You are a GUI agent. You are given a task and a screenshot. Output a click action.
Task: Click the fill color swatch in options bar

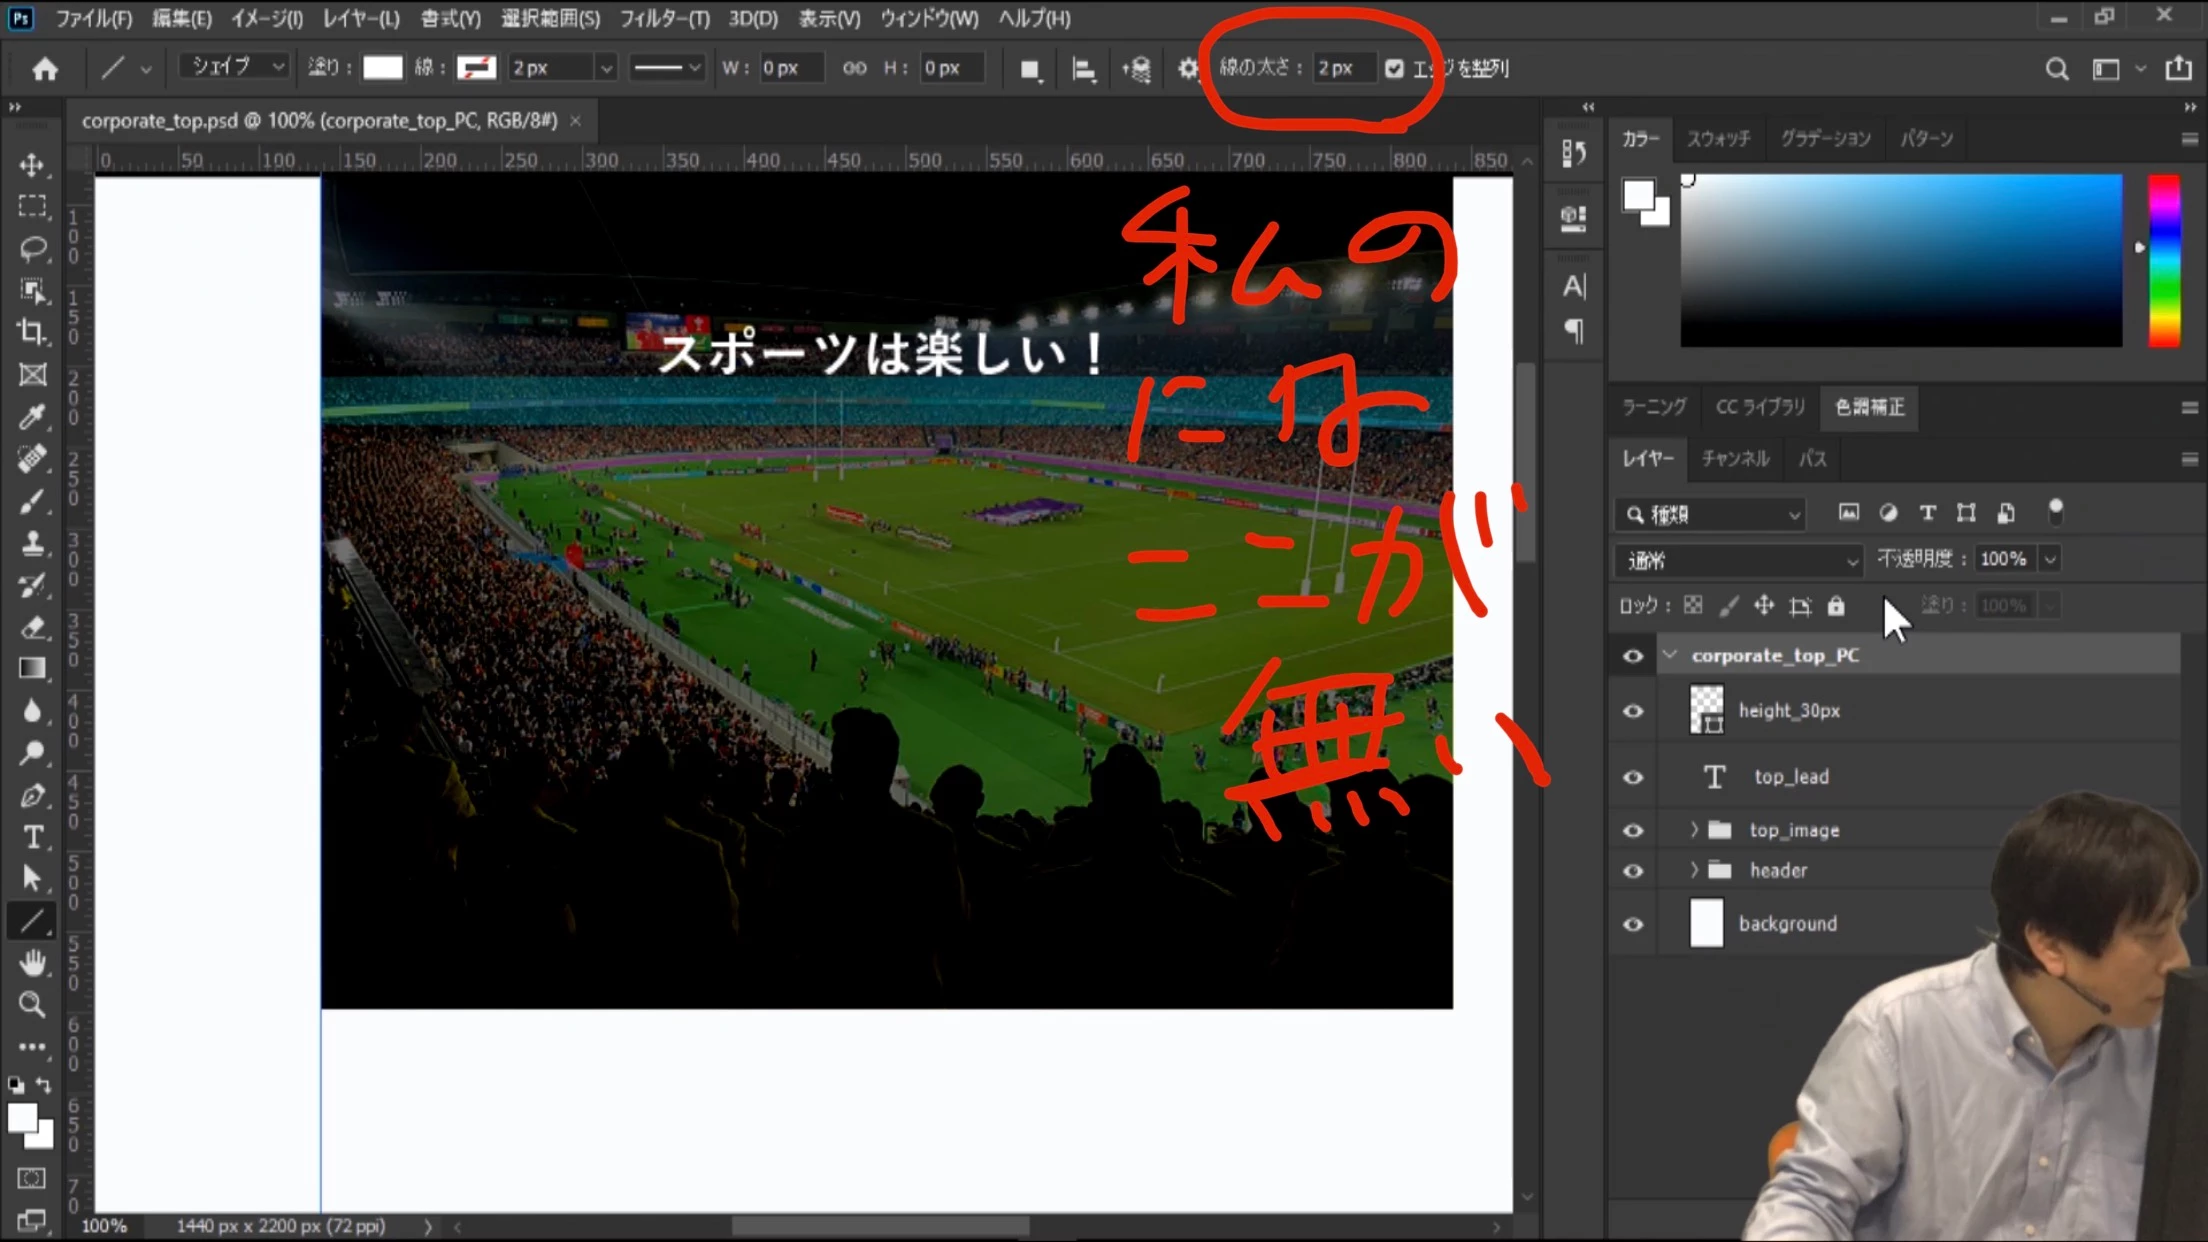click(x=382, y=68)
